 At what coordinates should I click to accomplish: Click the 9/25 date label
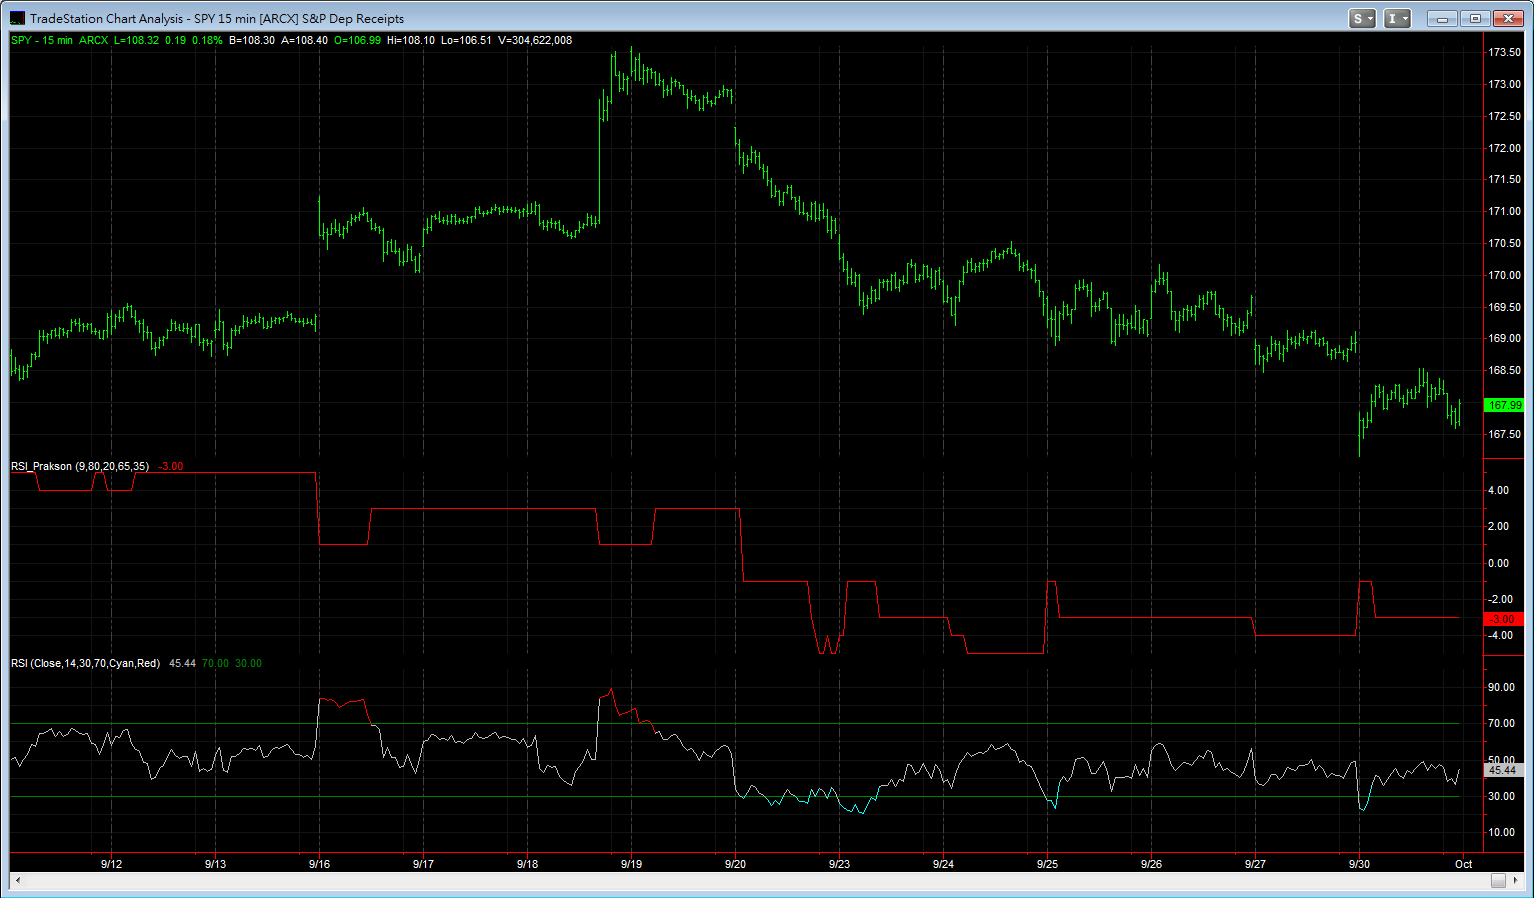[1048, 865]
